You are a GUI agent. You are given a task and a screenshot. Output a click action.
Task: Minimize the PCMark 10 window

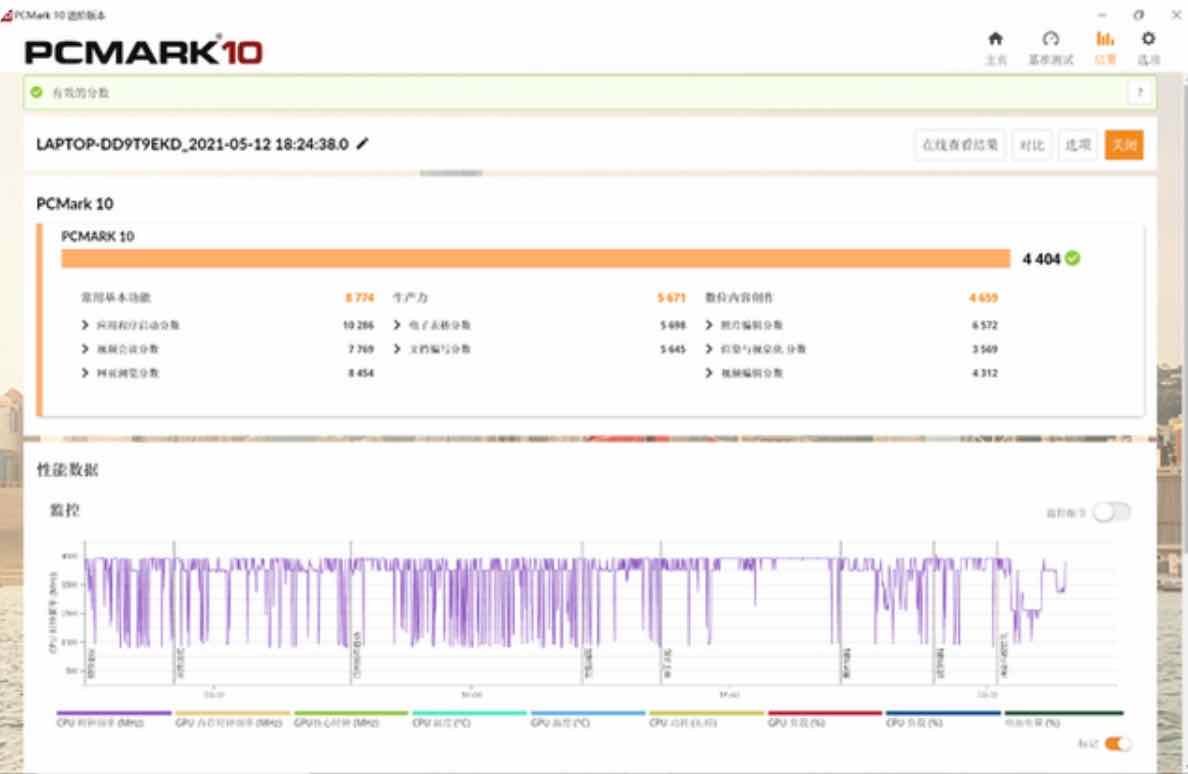(1102, 14)
